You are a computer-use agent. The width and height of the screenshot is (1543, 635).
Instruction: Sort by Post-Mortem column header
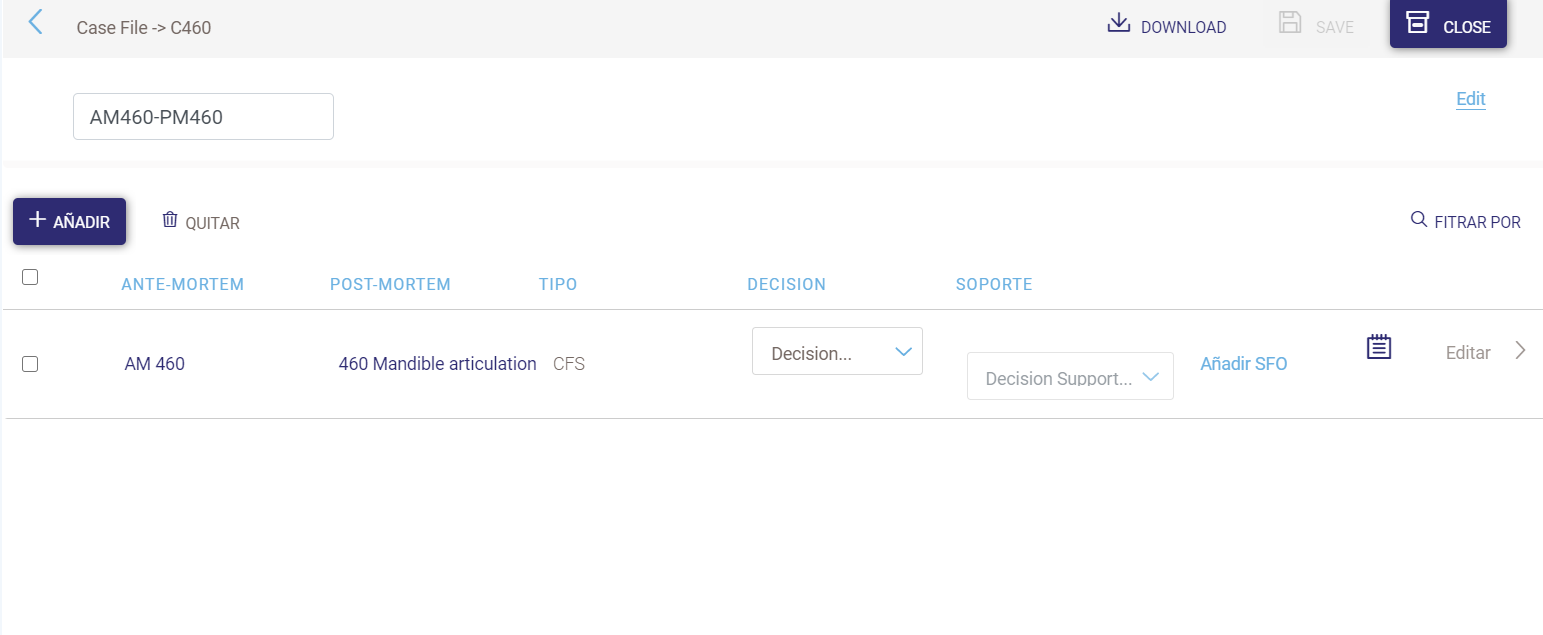point(390,284)
